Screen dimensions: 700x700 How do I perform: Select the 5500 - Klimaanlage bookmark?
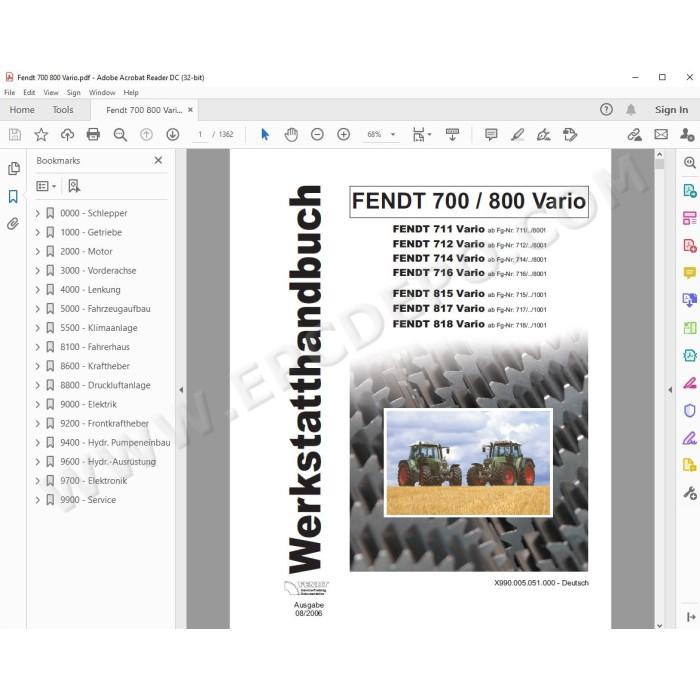[x=99, y=328]
